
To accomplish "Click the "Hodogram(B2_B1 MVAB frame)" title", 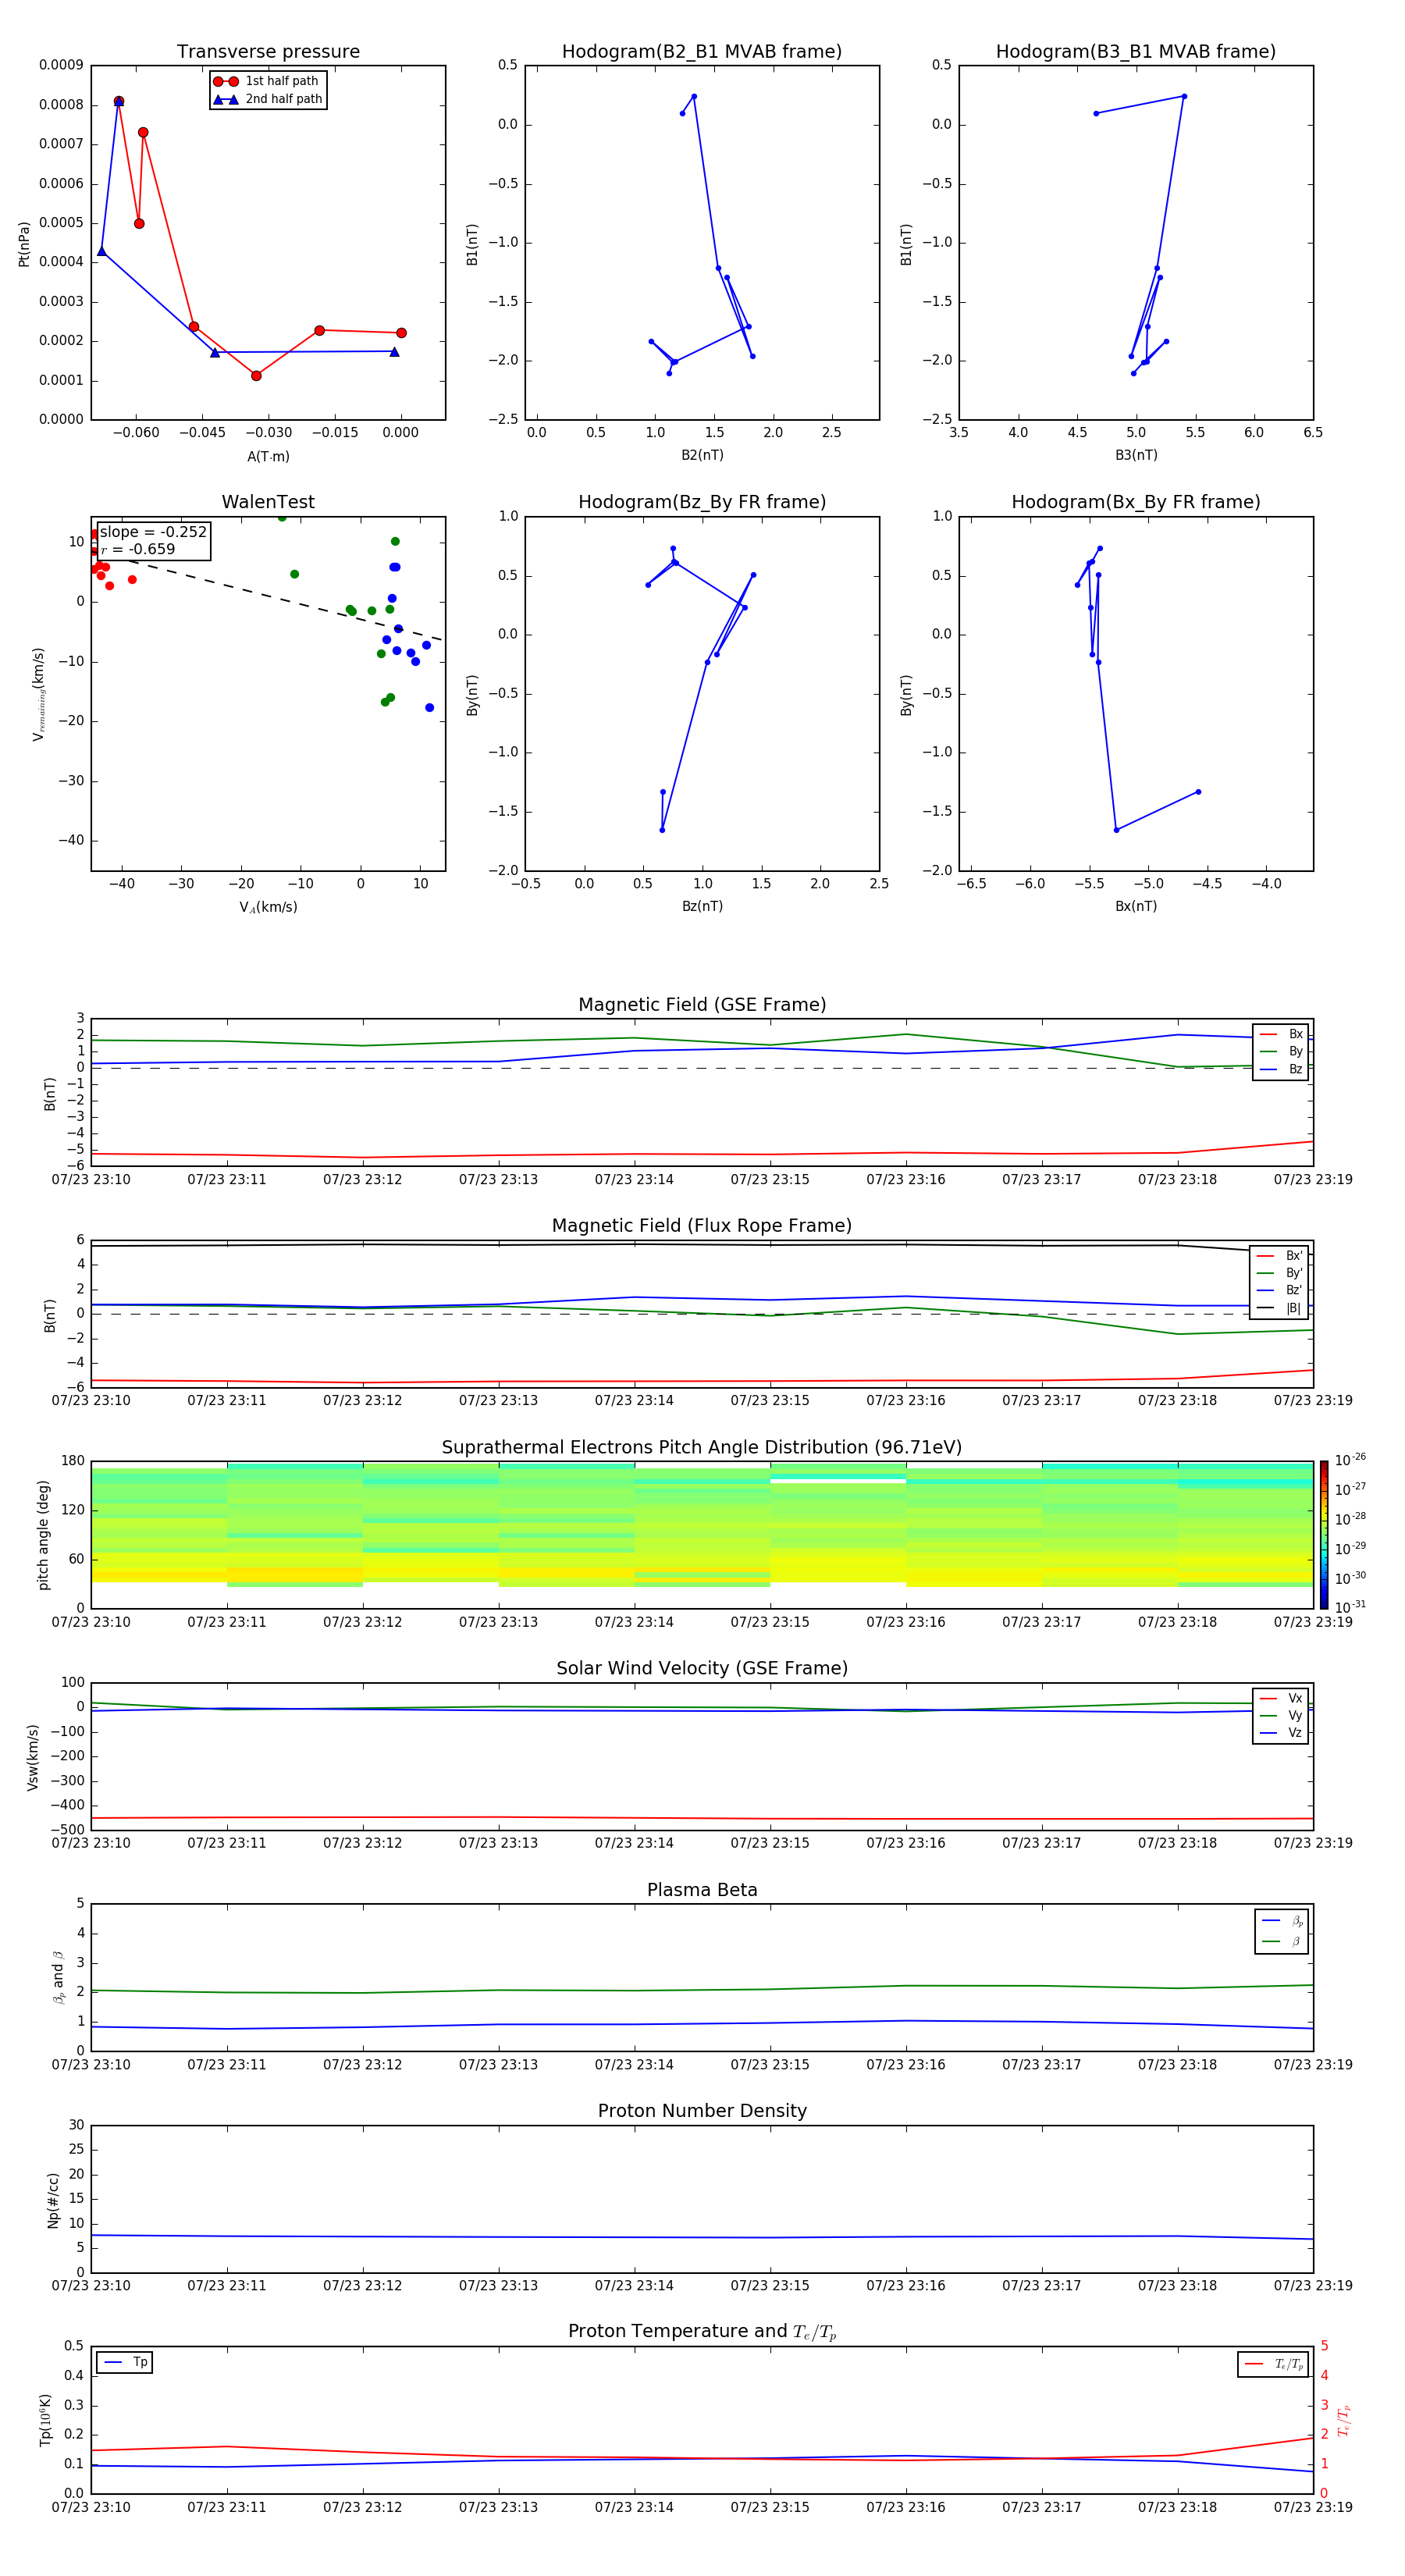I will [x=702, y=52].
